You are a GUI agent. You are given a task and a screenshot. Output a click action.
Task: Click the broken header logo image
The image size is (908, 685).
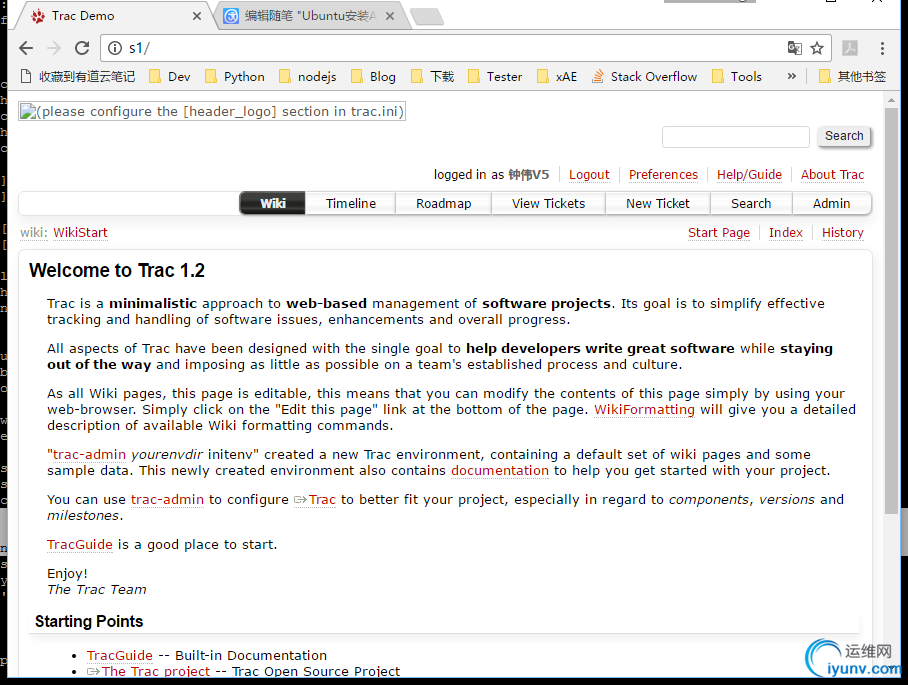[x=212, y=111]
